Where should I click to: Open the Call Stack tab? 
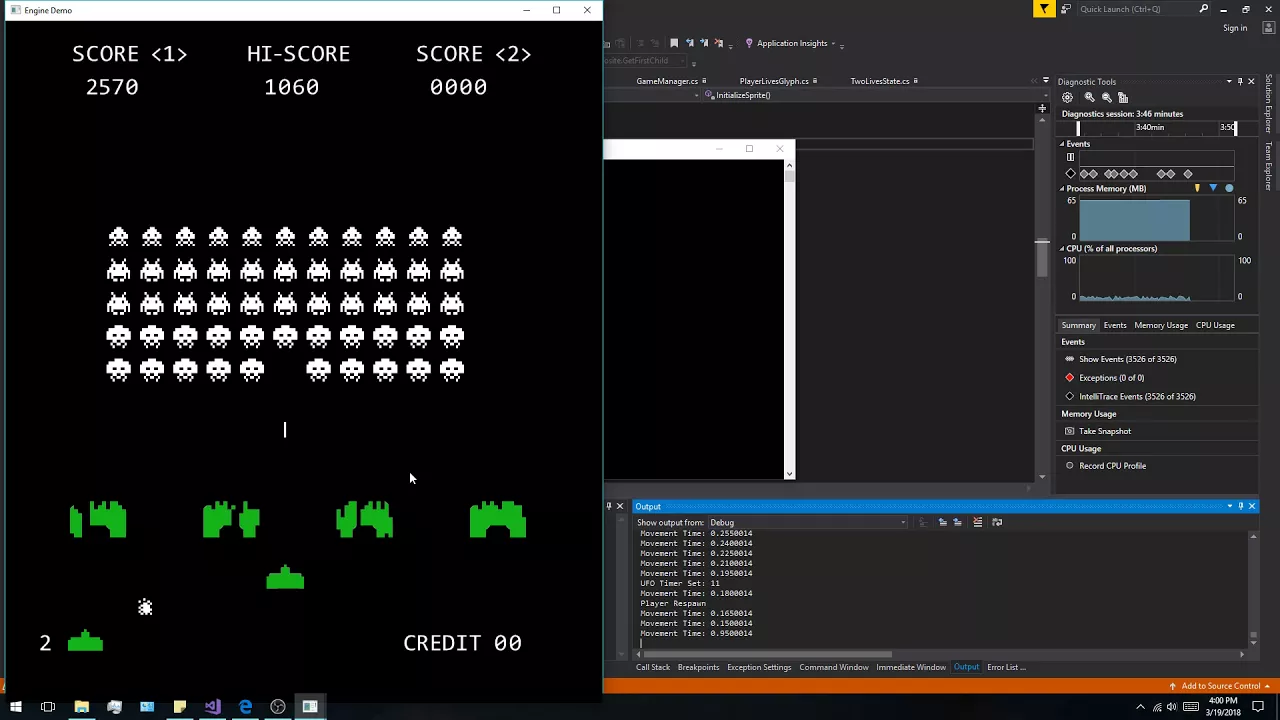pyautogui.click(x=653, y=667)
